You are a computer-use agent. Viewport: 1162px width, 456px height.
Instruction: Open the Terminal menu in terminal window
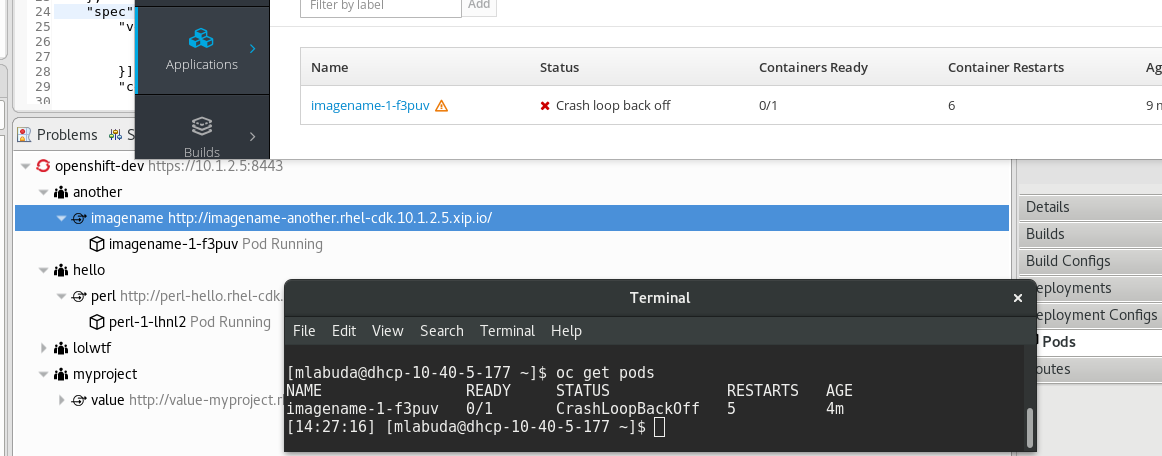tap(507, 331)
